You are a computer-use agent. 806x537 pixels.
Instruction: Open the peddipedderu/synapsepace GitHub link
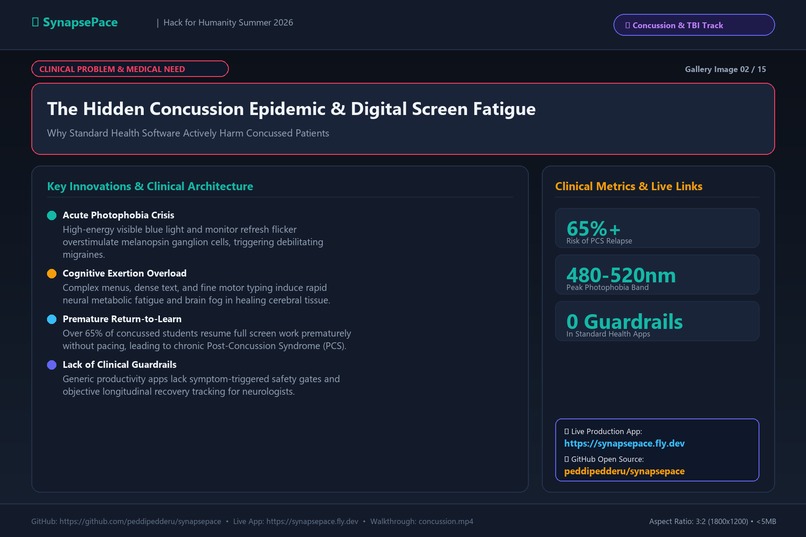click(x=624, y=471)
